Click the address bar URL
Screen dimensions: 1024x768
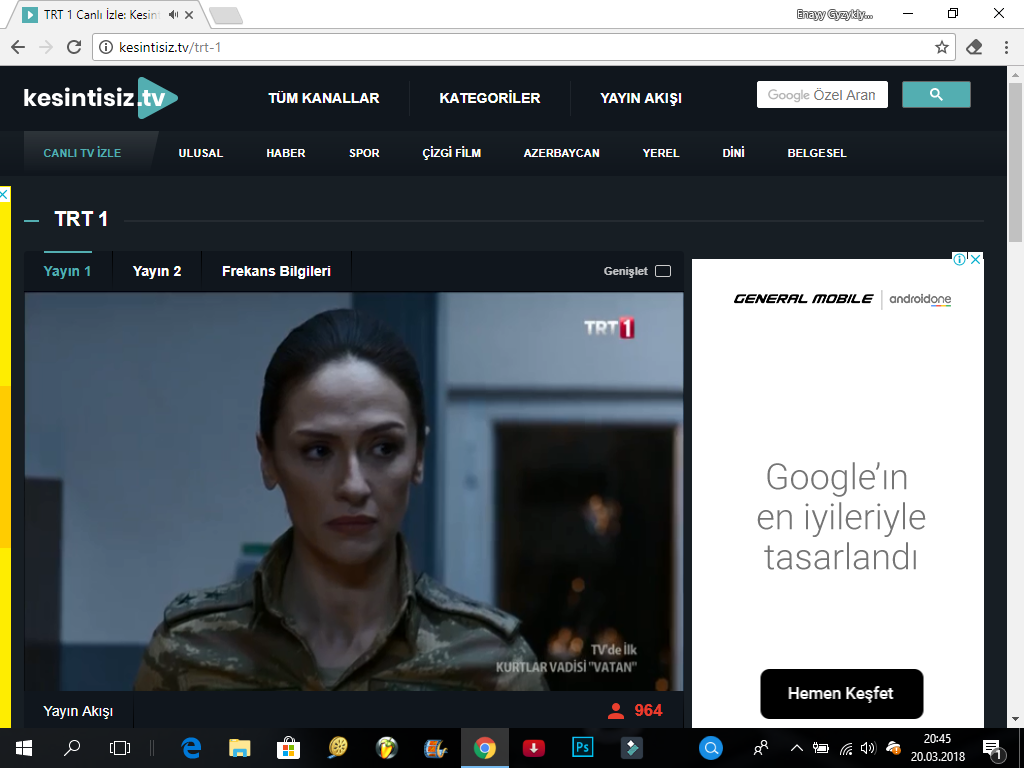click(x=170, y=47)
